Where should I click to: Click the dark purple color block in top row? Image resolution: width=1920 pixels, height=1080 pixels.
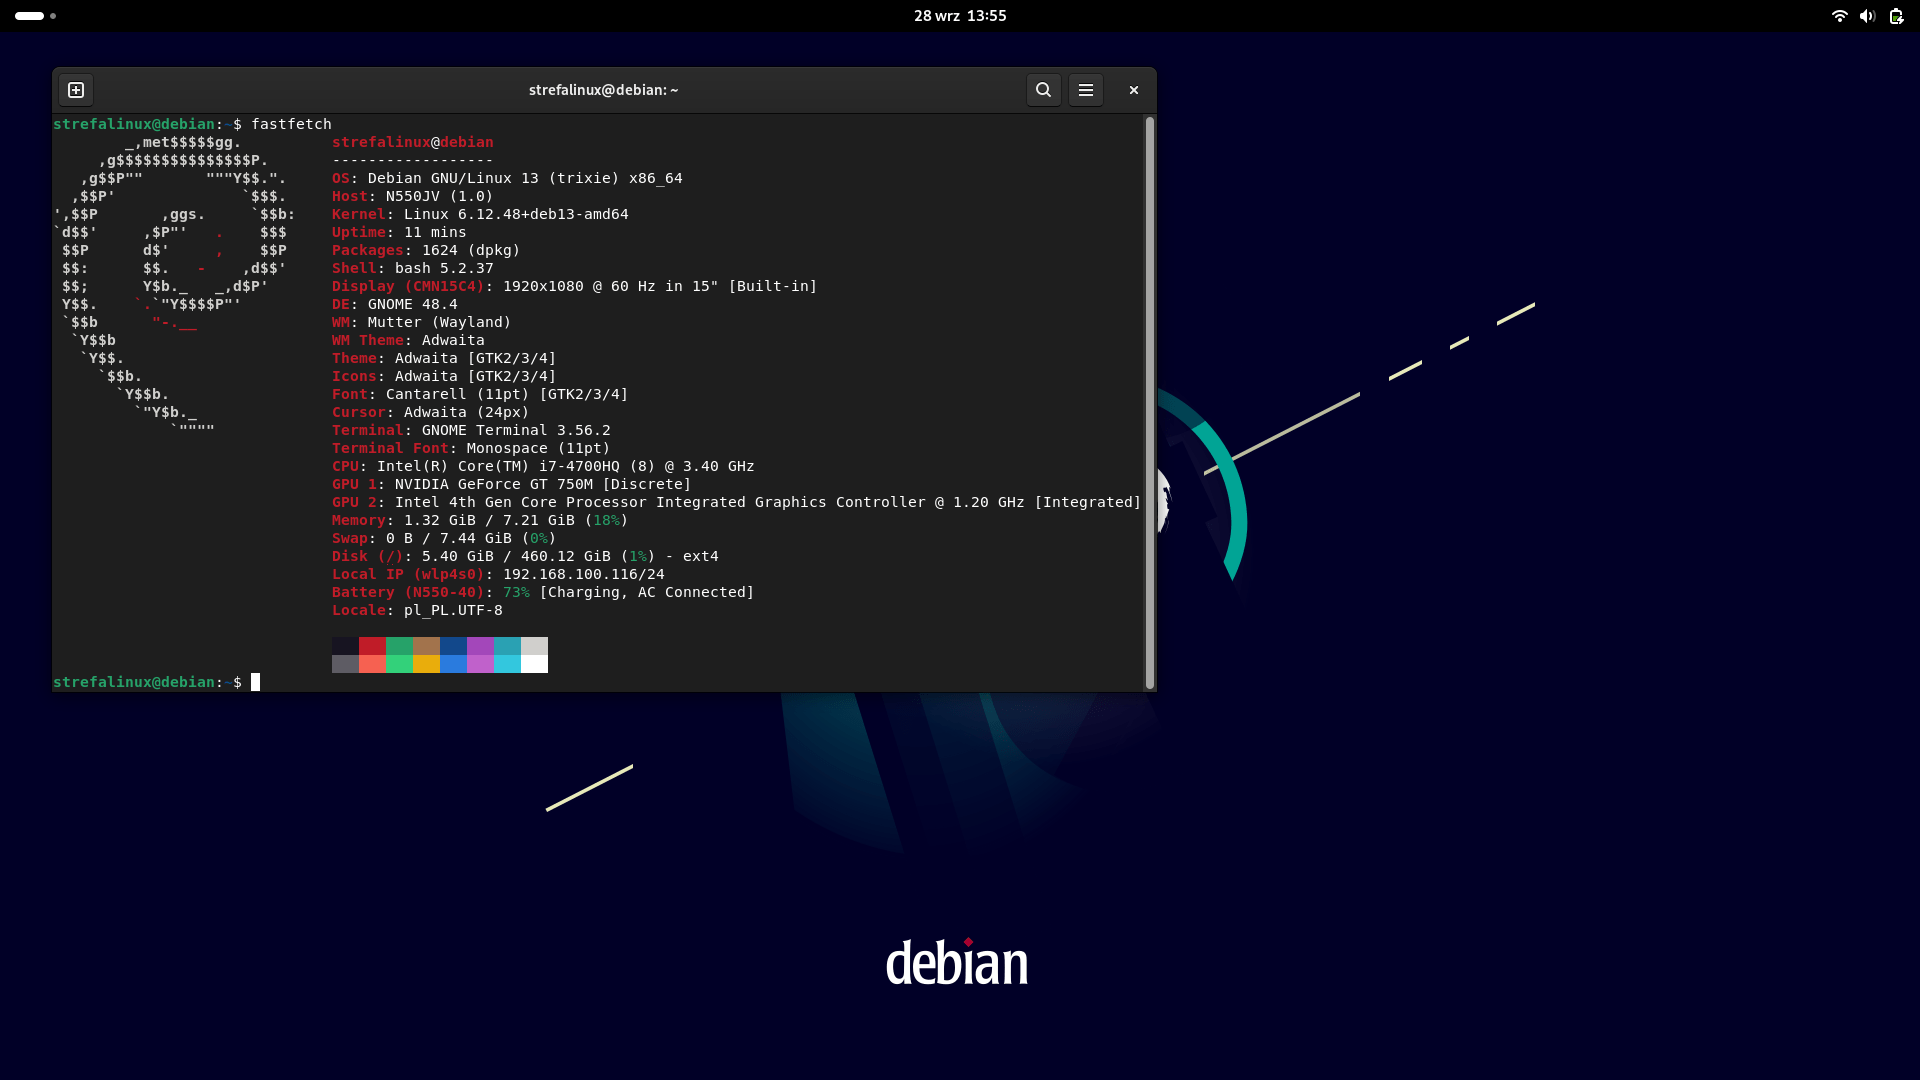tap(480, 646)
